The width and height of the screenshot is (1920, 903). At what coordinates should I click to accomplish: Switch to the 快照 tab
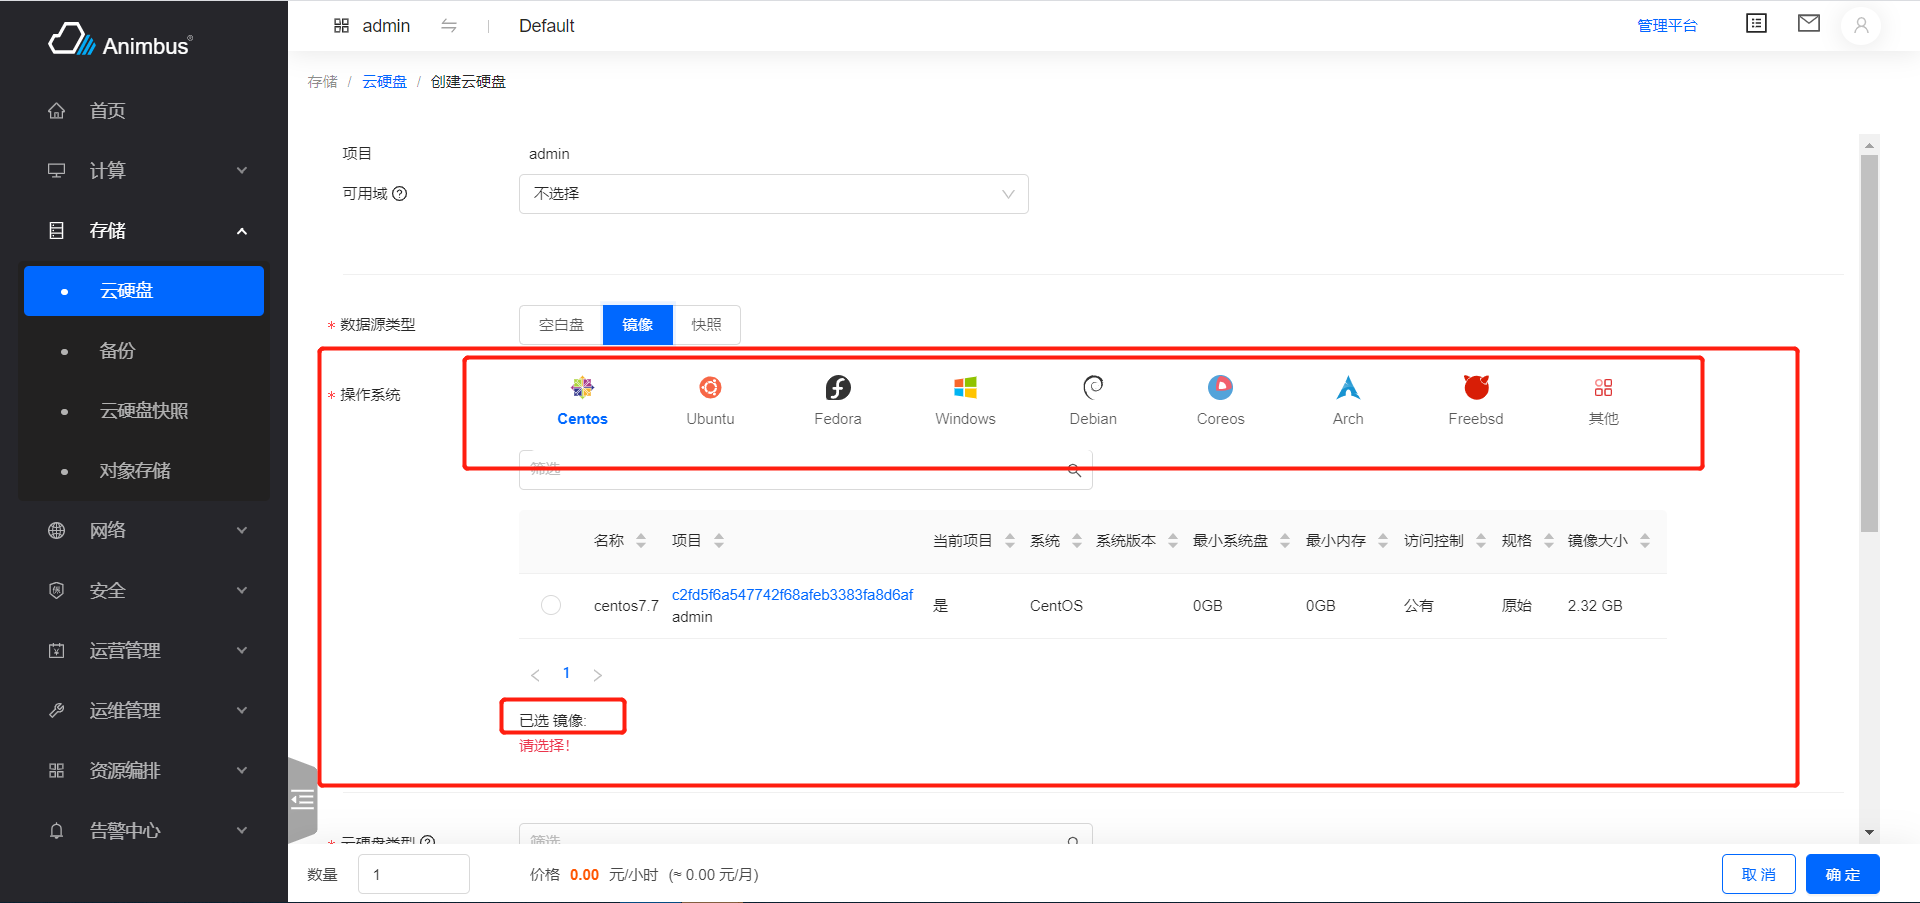coord(706,324)
